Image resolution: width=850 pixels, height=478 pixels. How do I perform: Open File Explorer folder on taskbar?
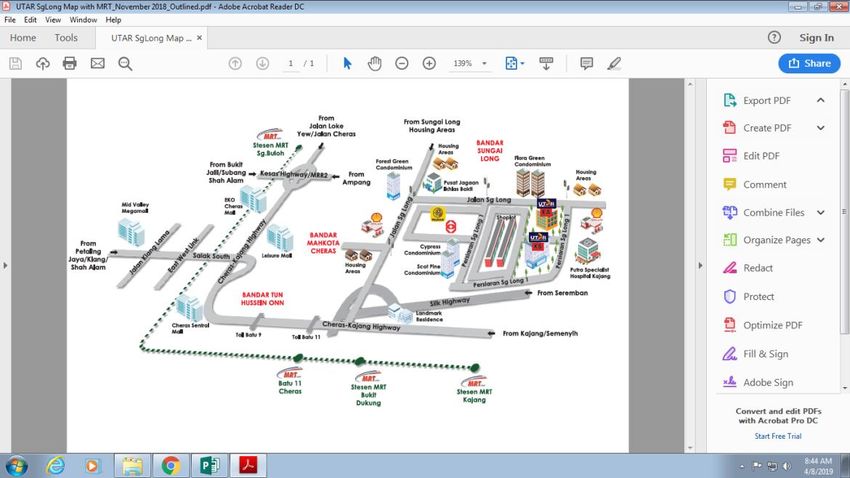tap(132, 466)
